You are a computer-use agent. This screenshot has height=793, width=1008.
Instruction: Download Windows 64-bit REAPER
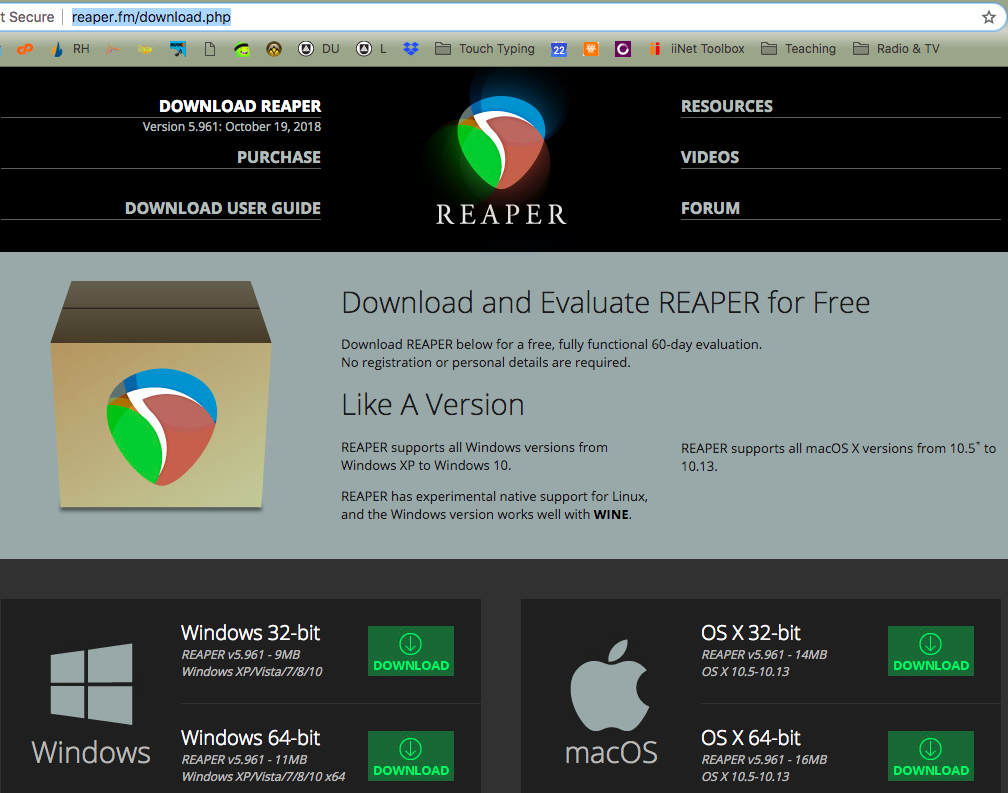[411, 756]
